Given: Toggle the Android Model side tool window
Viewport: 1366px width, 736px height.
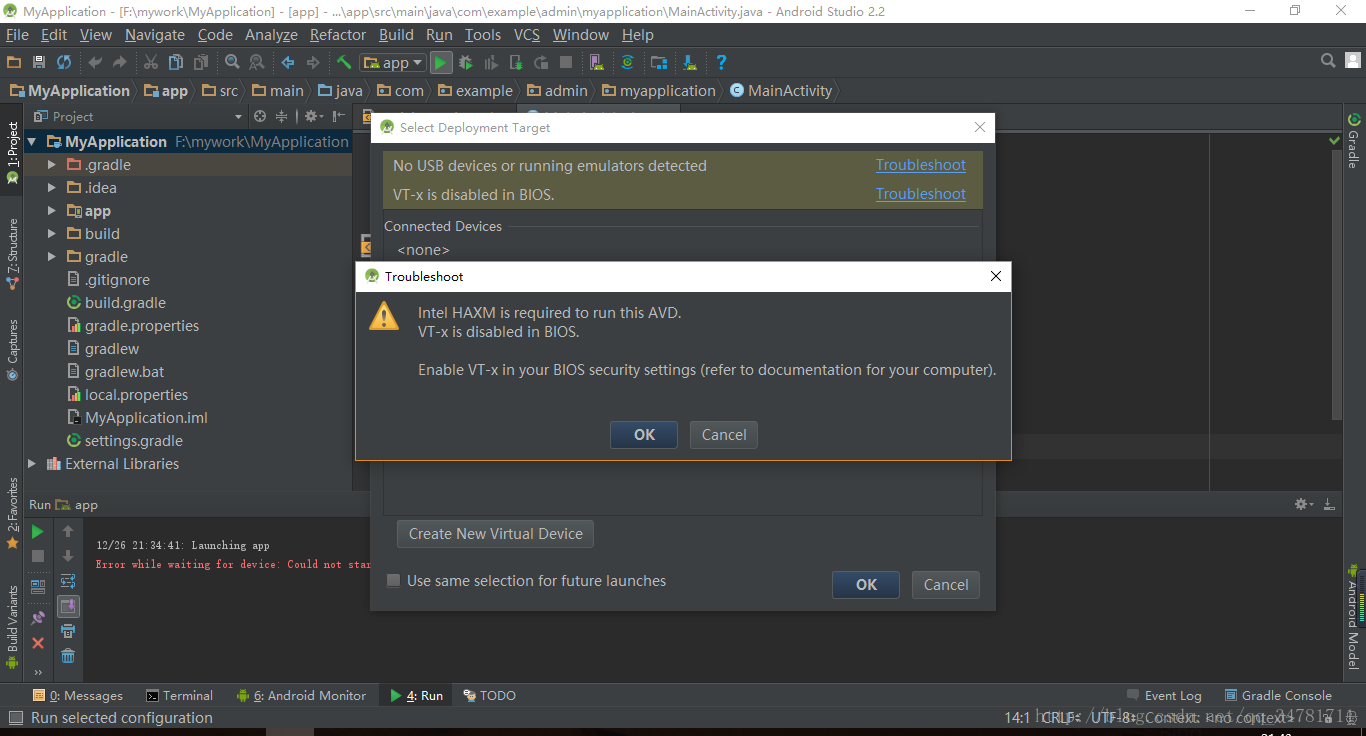Looking at the screenshot, I should pos(1354,617).
